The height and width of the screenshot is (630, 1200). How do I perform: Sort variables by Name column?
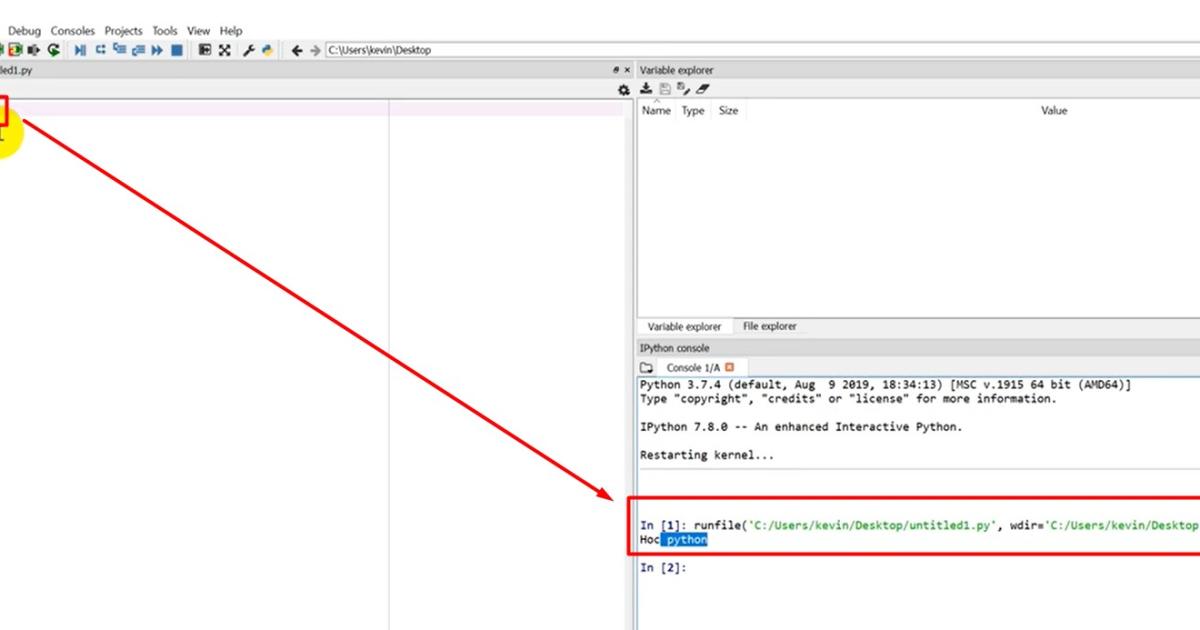coord(656,111)
